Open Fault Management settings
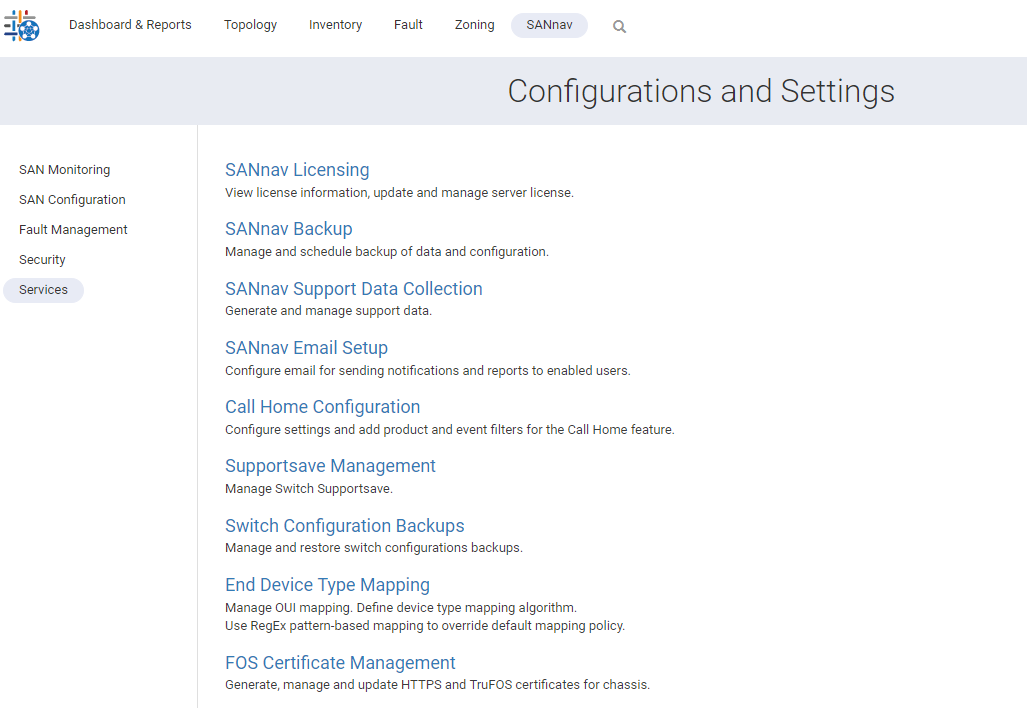 73,229
